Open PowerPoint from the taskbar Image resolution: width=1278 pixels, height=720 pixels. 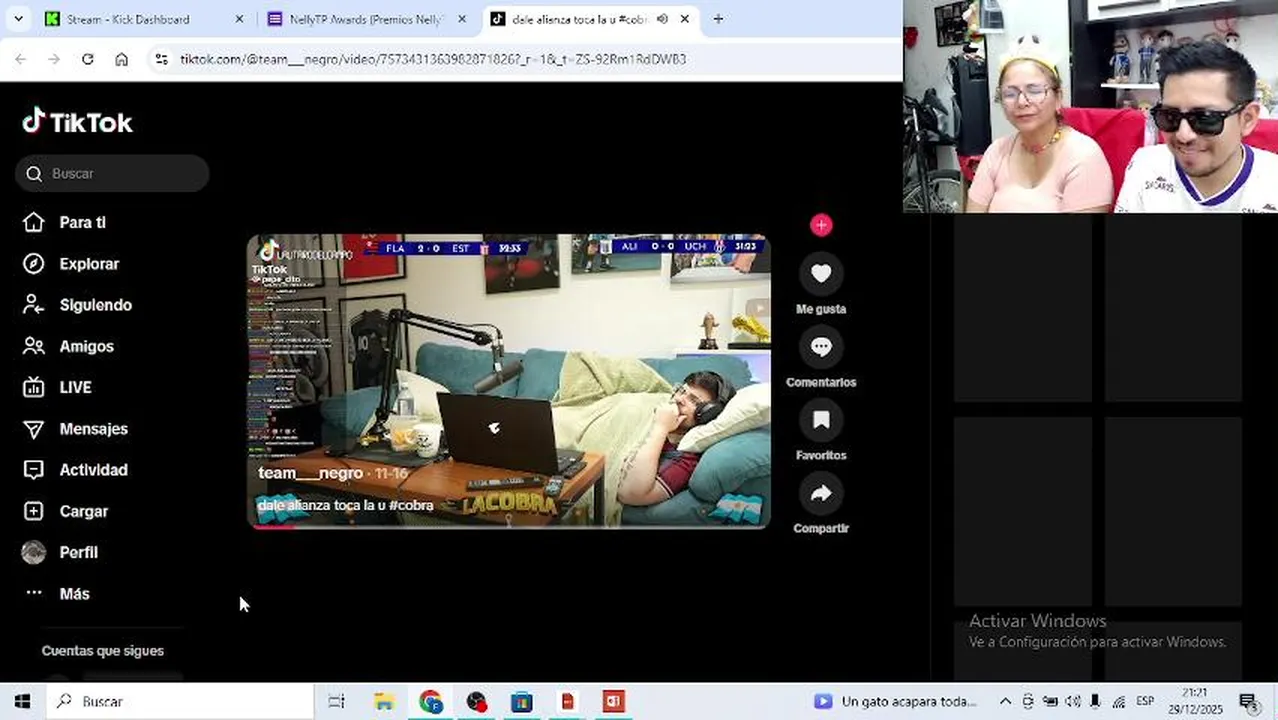[613, 701]
